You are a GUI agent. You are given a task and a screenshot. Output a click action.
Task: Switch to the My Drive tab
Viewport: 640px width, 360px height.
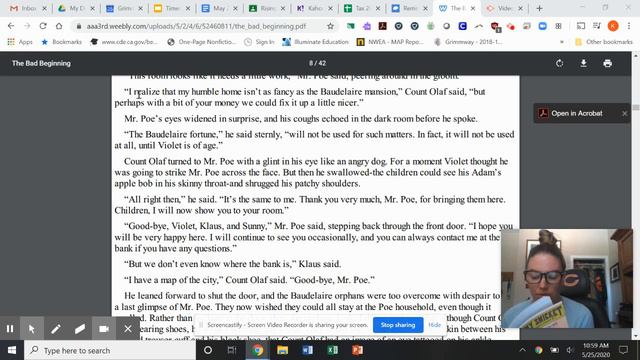pos(76,8)
